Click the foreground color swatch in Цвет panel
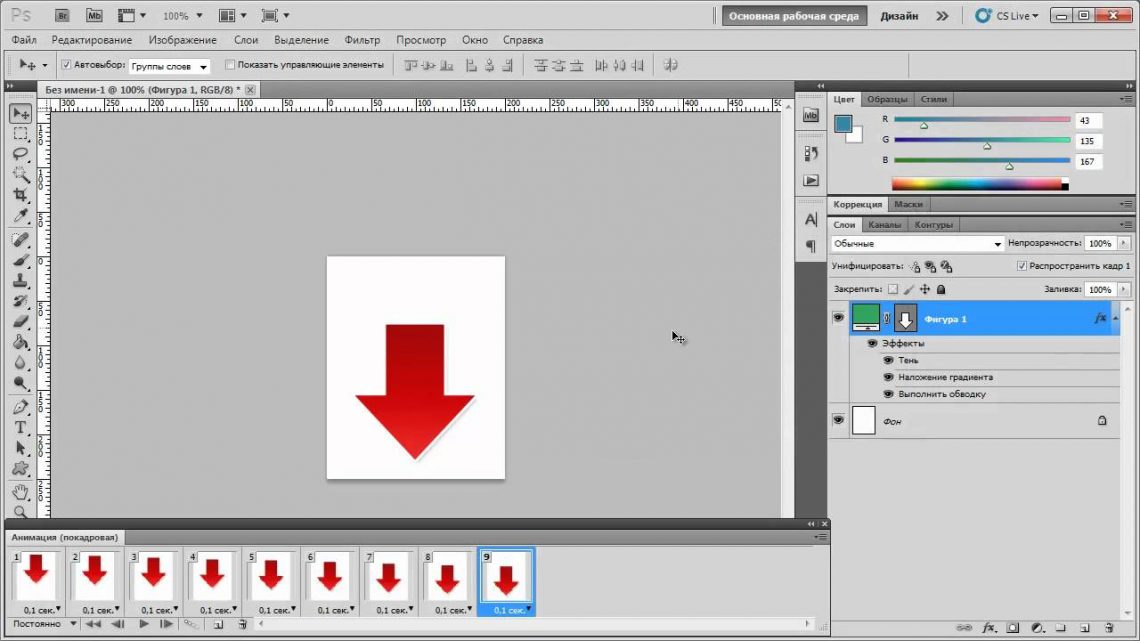This screenshot has width=1140, height=641. coord(843,123)
